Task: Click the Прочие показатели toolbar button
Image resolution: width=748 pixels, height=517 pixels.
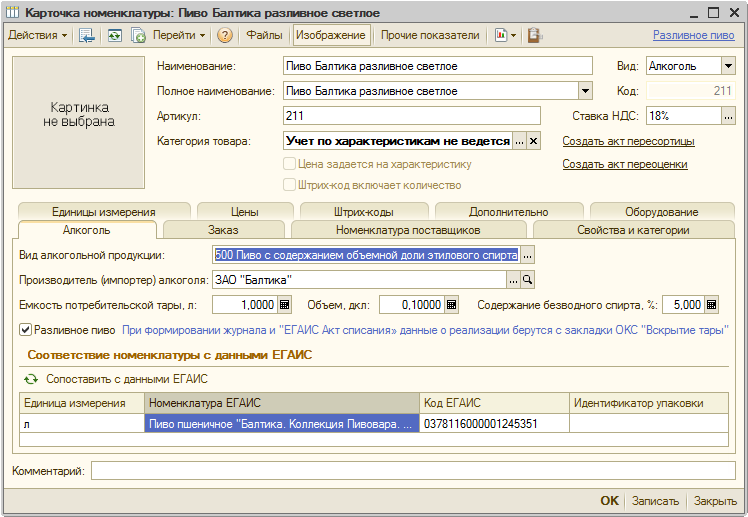Action: tap(430, 35)
